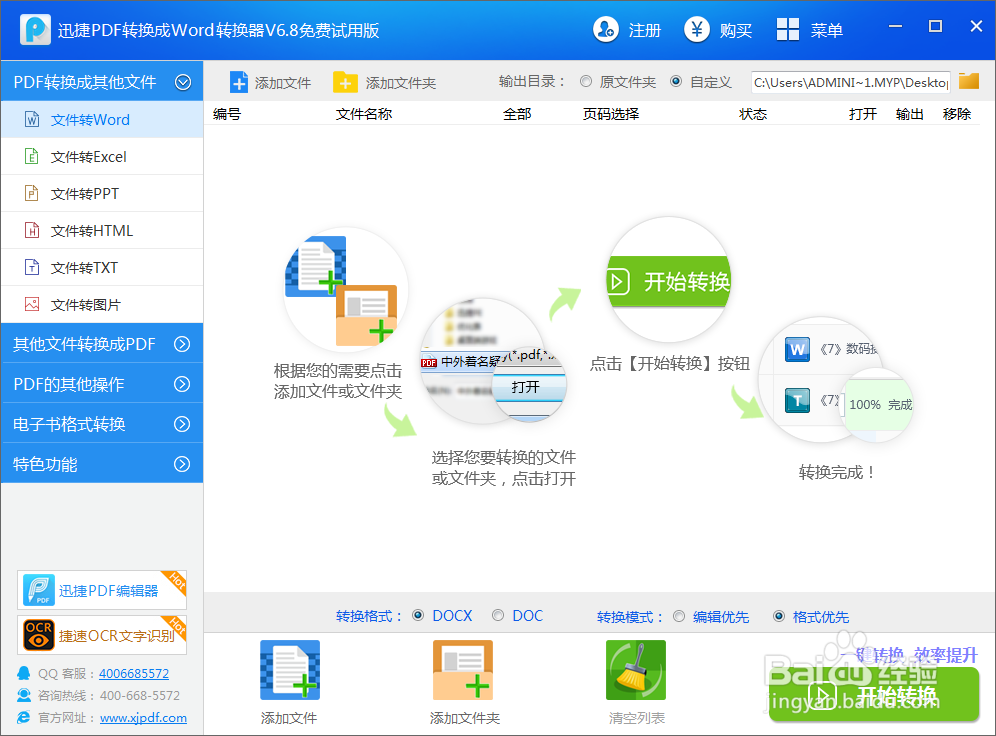
Task: Click the 输出 column header
Action: point(910,114)
